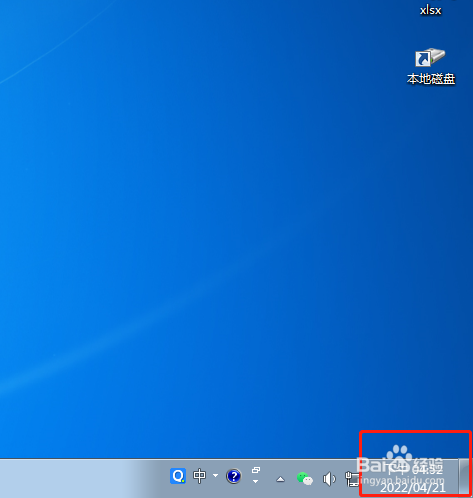This screenshot has height=498, width=473.
Task: Toggle the 中 Chinese input mode indicator
Action: click(x=200, y=476)
